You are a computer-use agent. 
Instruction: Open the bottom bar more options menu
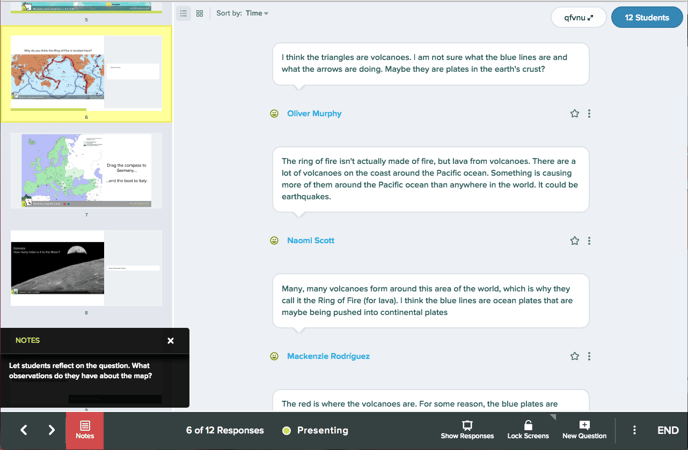tap(634, 430)
